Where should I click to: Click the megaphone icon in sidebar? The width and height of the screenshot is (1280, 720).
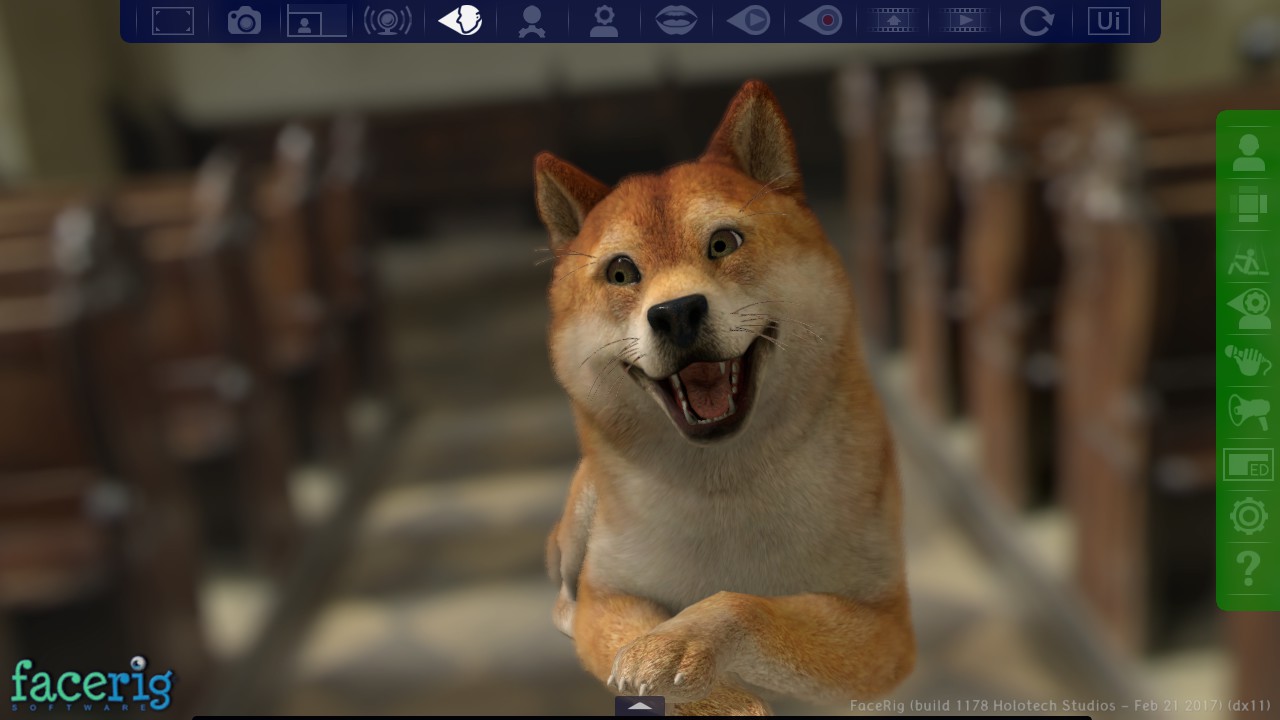pos(1248,412)
